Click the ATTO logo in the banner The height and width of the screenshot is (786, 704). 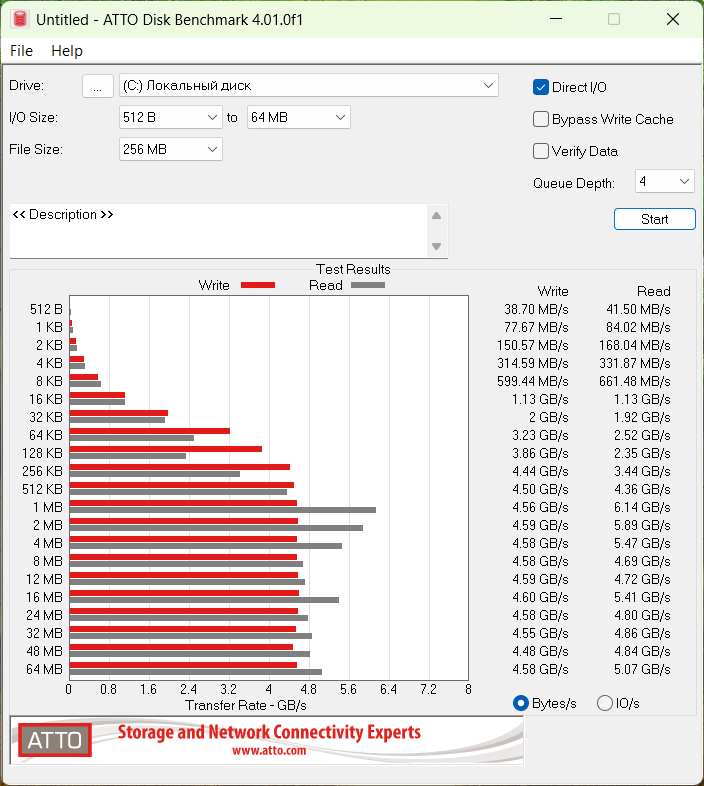tap(55, 740)
